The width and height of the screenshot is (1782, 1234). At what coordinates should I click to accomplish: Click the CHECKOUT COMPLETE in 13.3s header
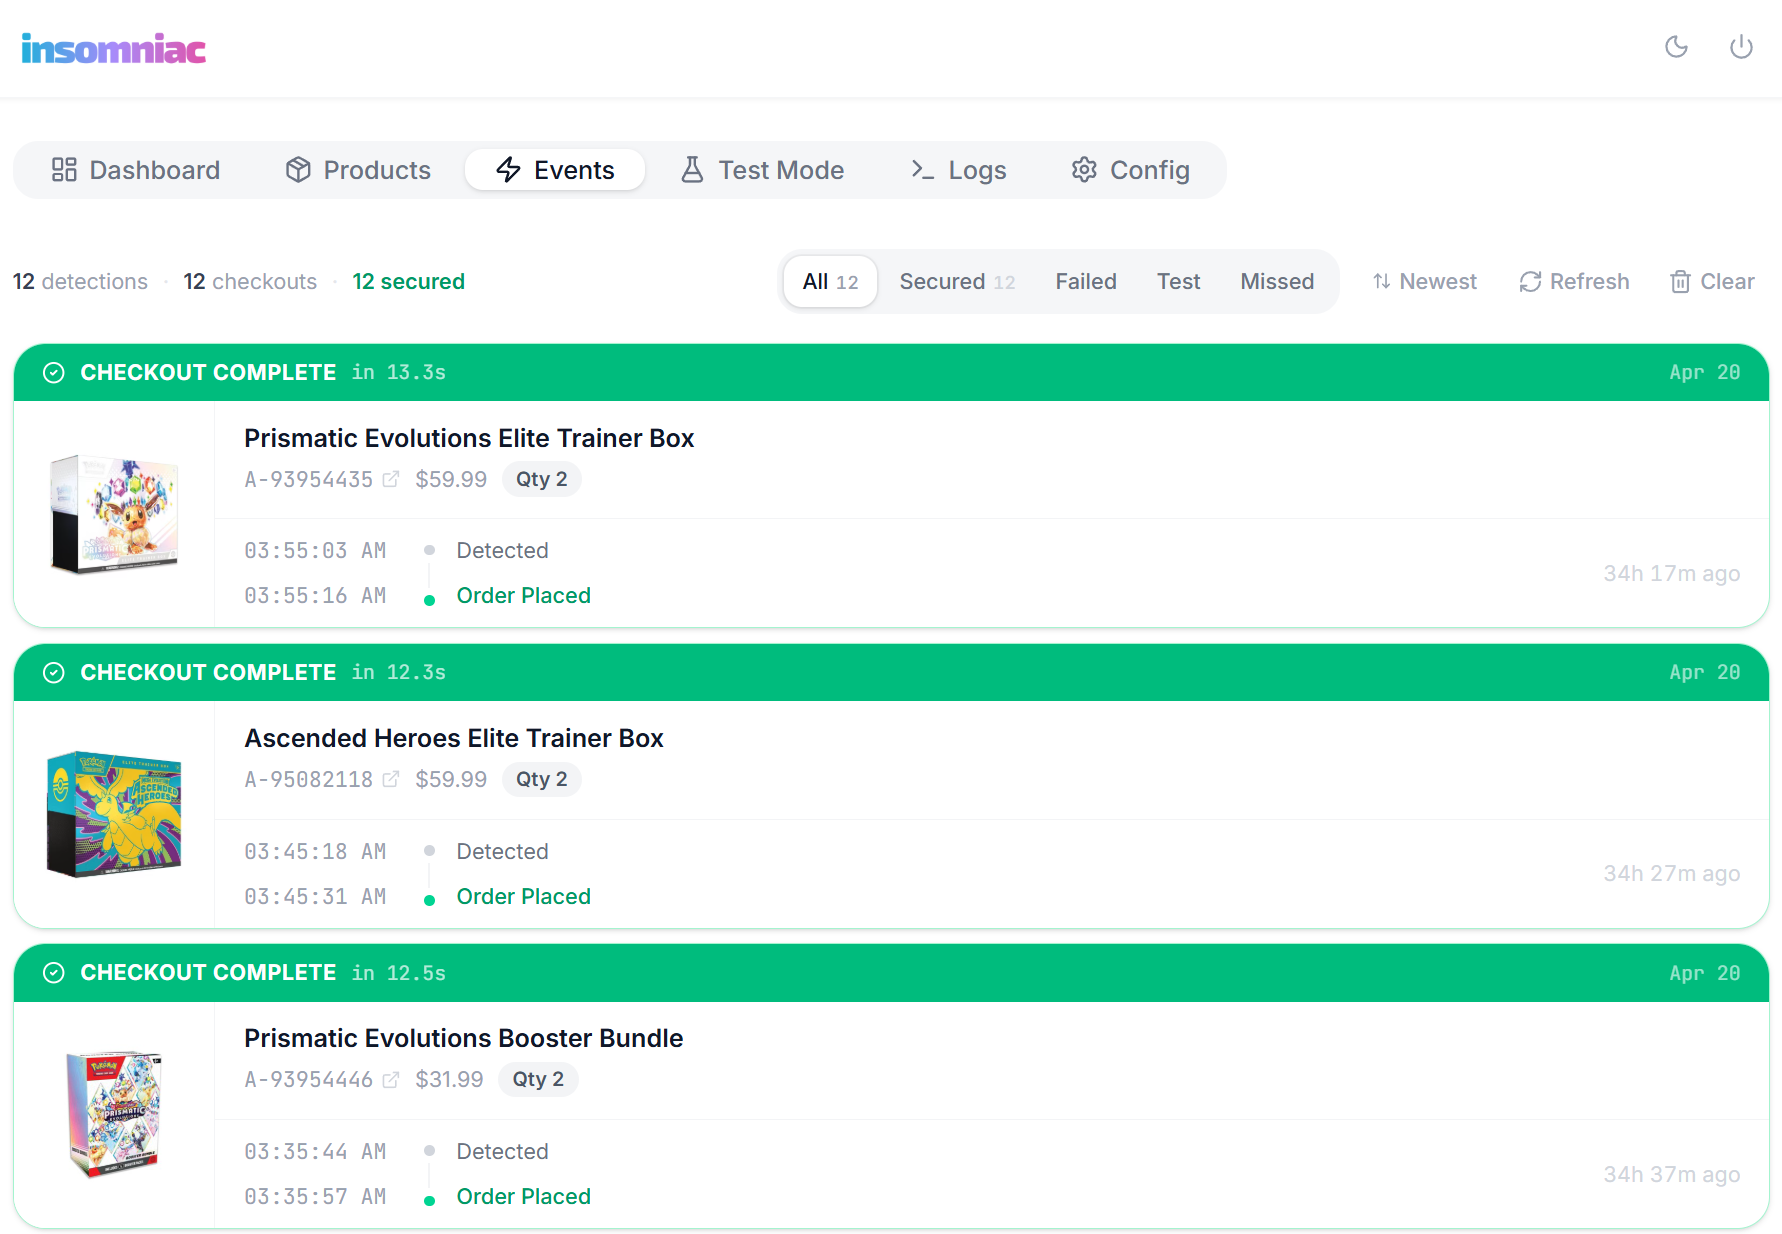pyautogui.click(x=891, y=373)
